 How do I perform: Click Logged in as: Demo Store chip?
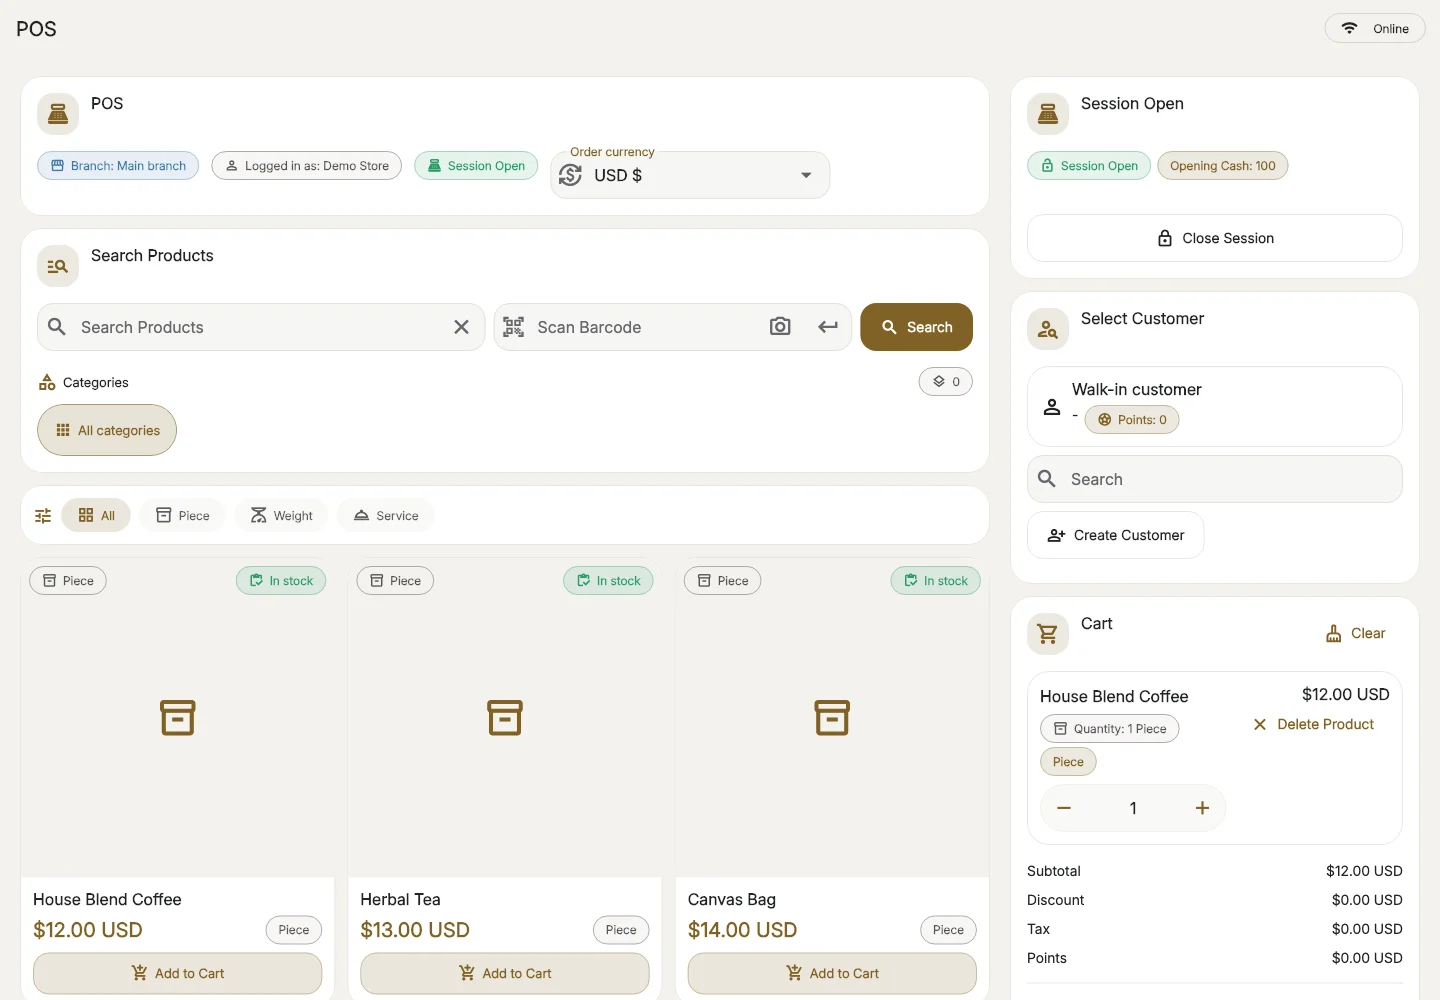pyautogui.click(x=307, y=166)
